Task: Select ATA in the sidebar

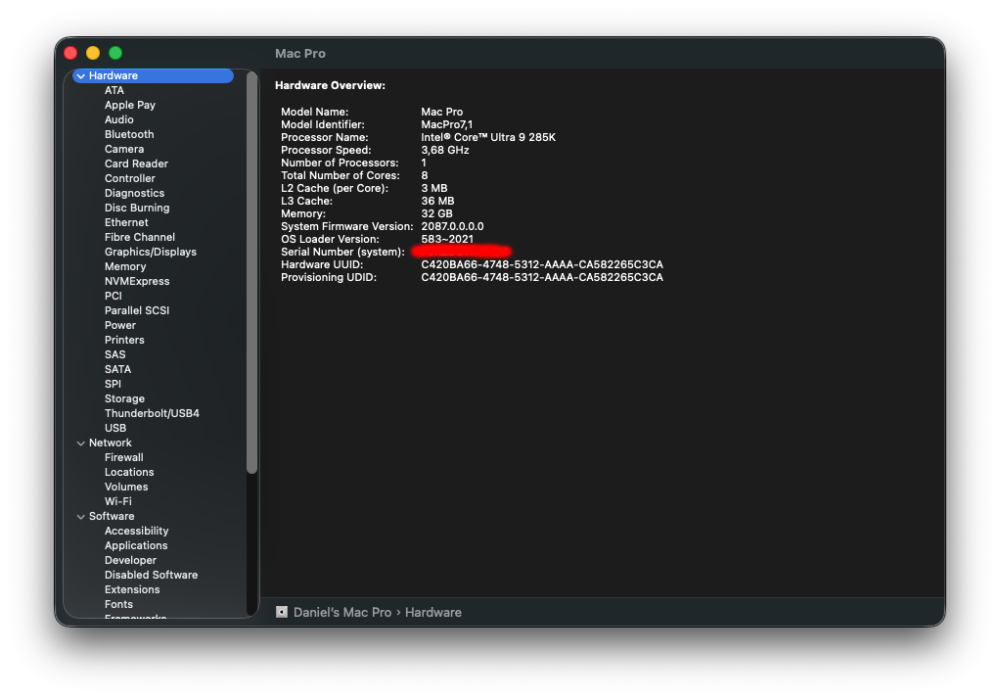Action: [x=114, y=91]
